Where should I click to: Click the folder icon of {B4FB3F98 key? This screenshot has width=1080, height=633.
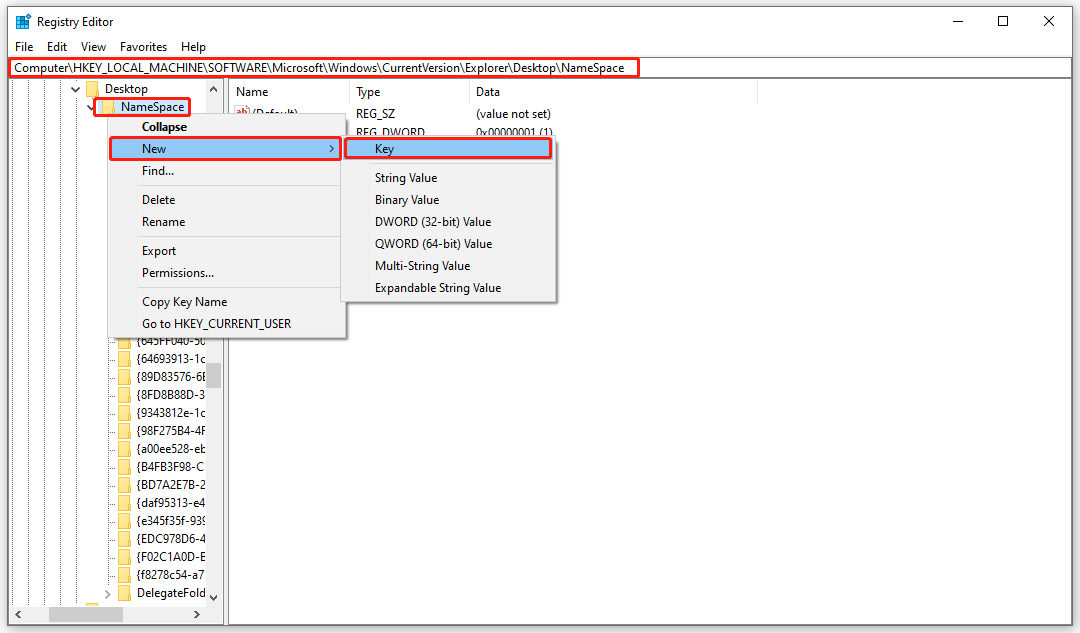pos(124,466)
